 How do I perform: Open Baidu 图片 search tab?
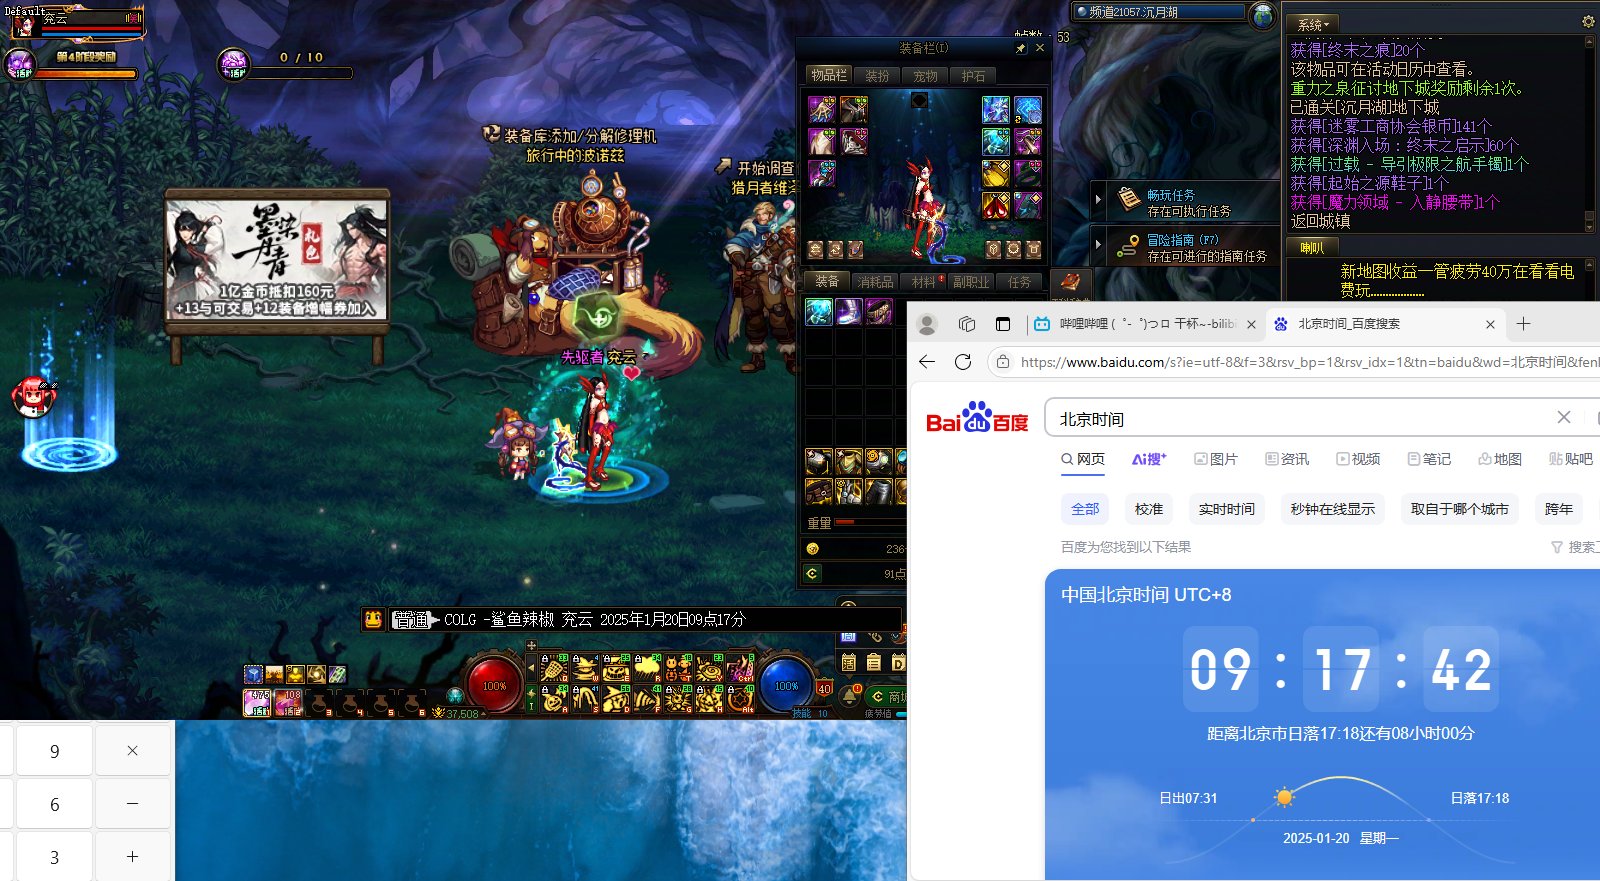[1216, 459]
